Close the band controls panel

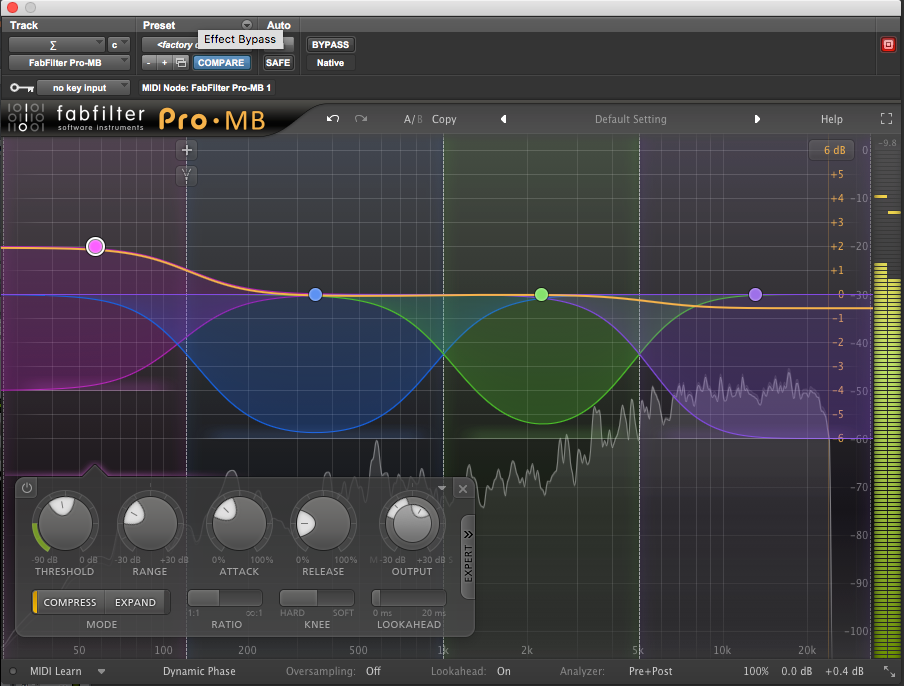[x=462, y=489]
